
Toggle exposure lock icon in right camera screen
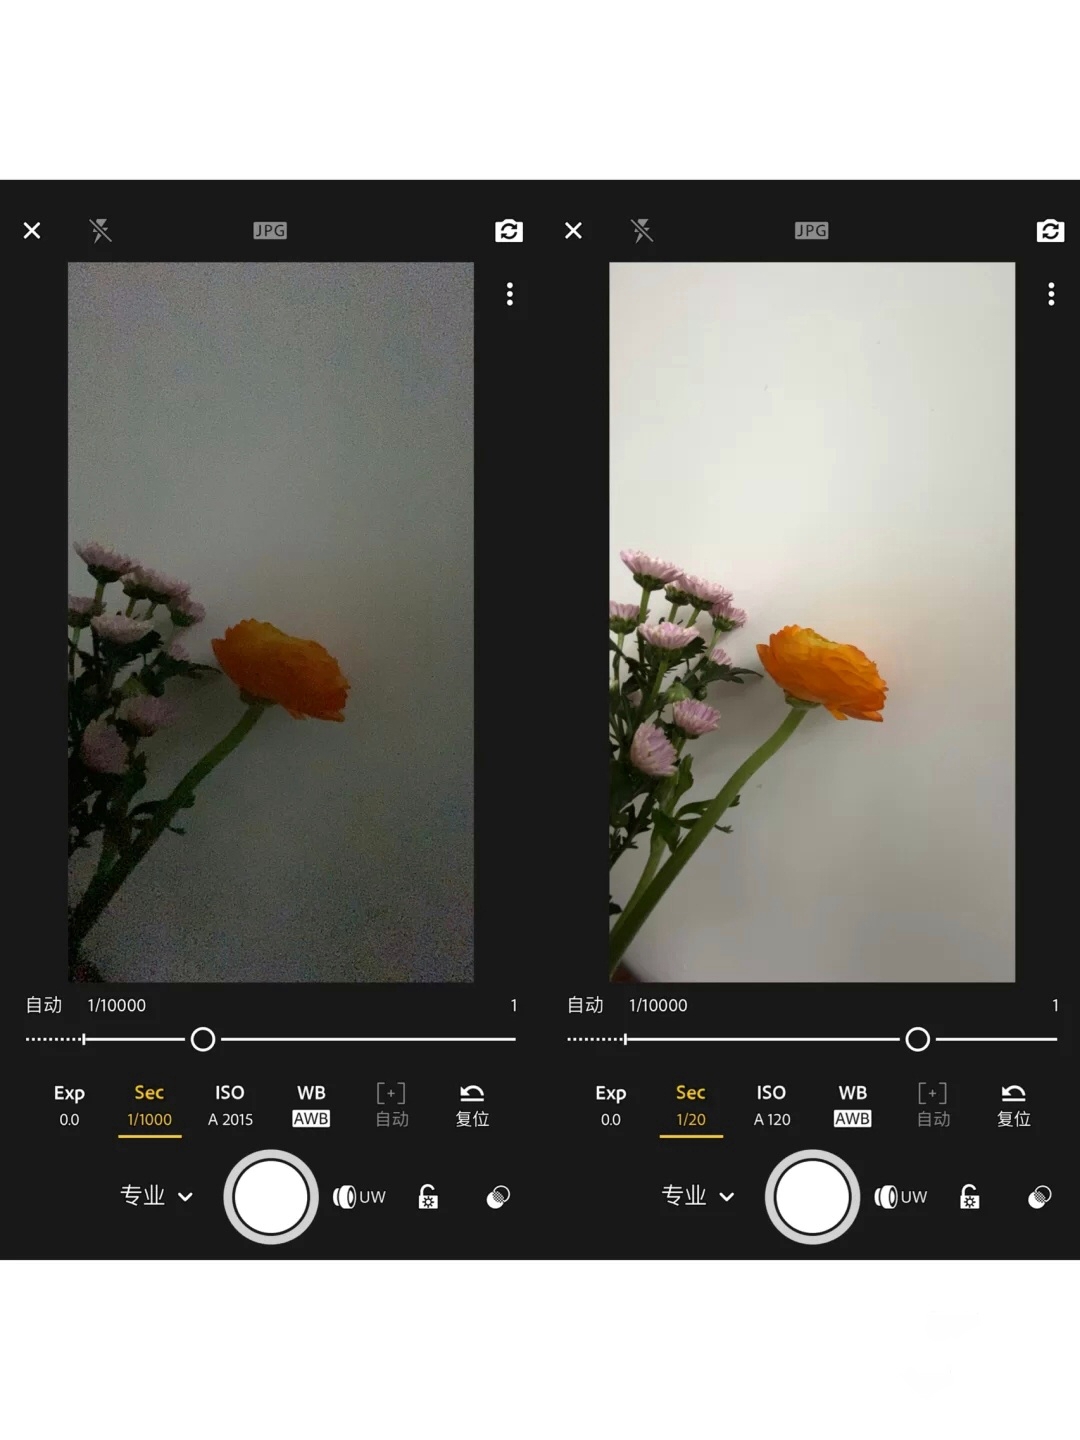(969, 1197)
